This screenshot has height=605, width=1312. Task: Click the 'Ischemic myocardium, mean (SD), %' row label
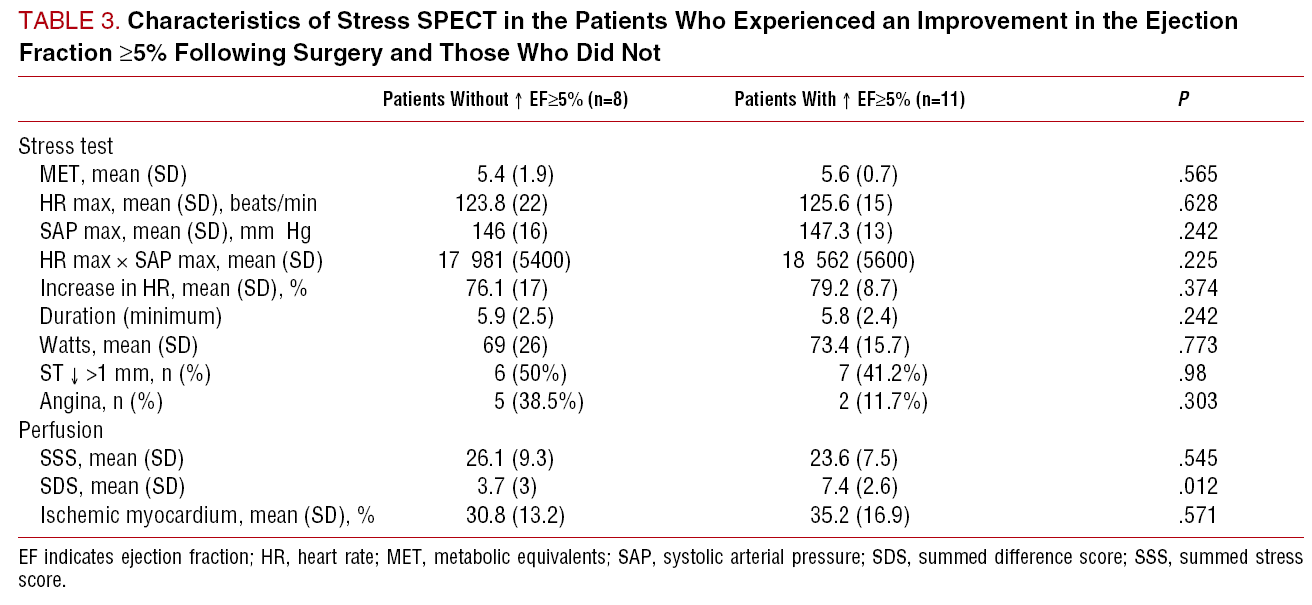tap(207, 516)
